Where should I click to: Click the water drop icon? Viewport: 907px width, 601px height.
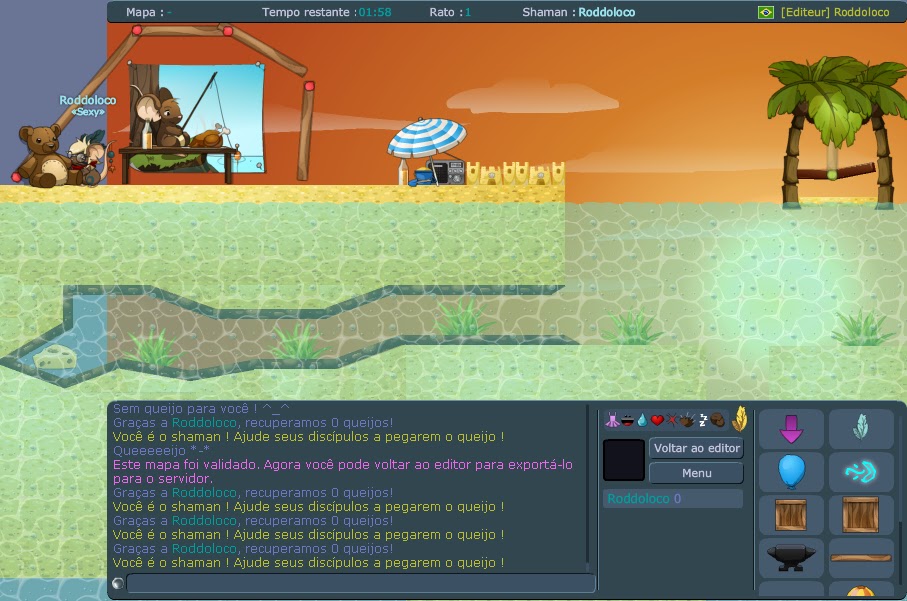pyautogui.click(x=641, y=420)
